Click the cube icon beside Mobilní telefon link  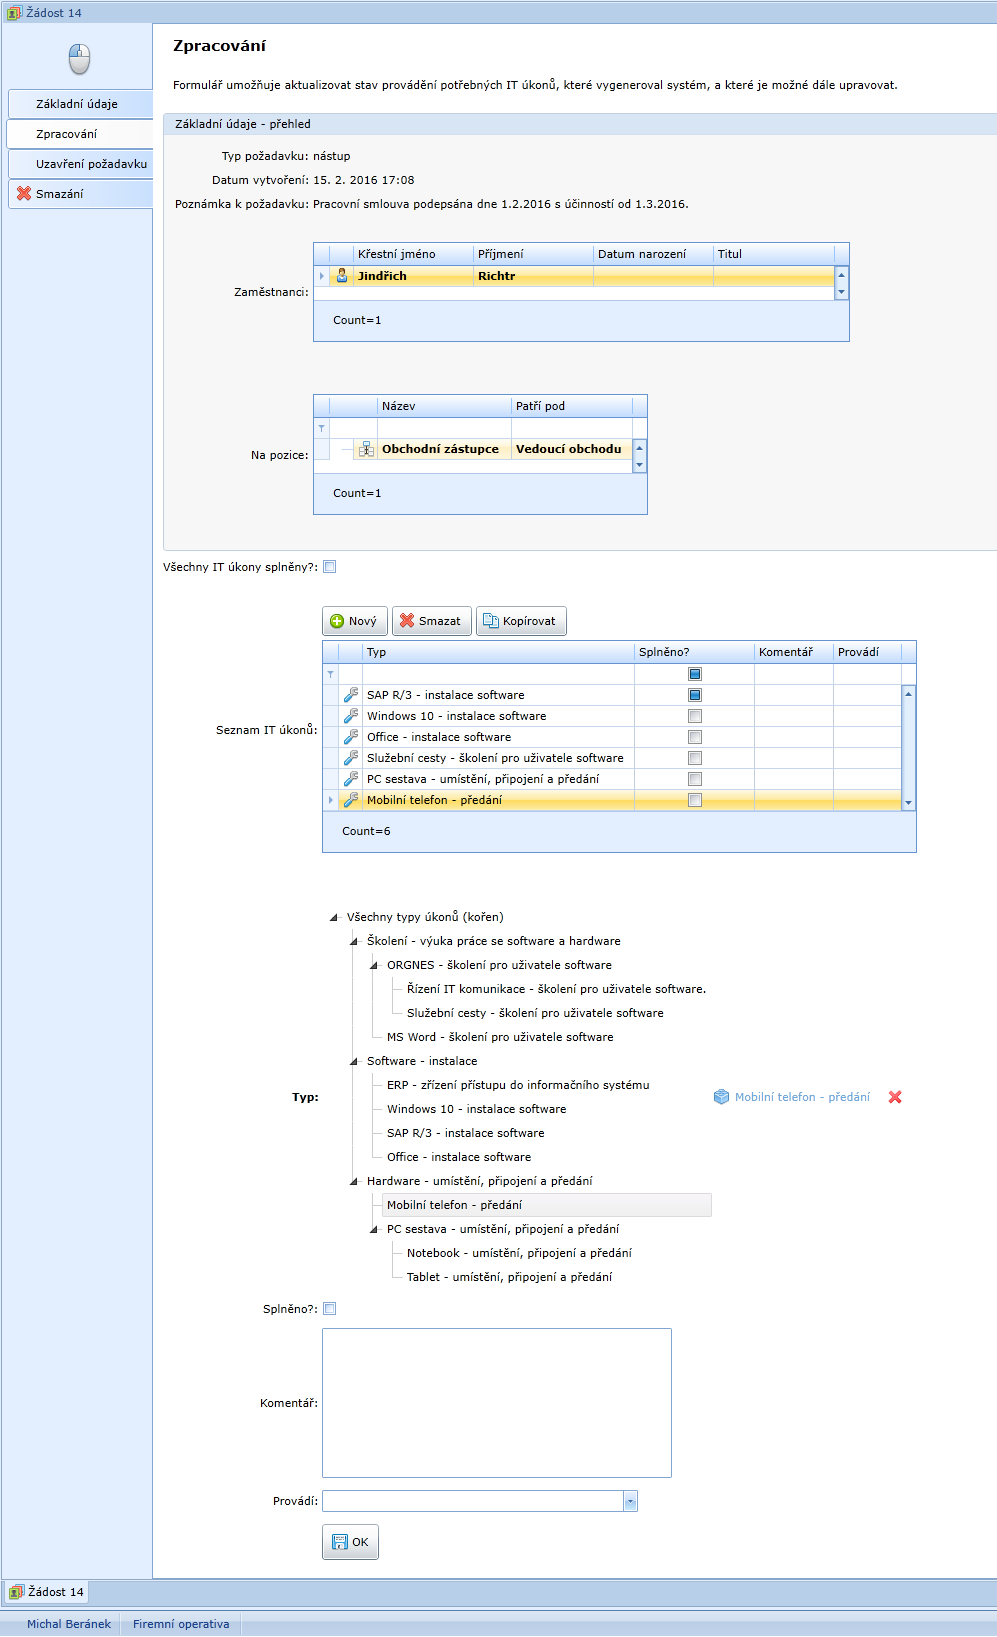721,1097
